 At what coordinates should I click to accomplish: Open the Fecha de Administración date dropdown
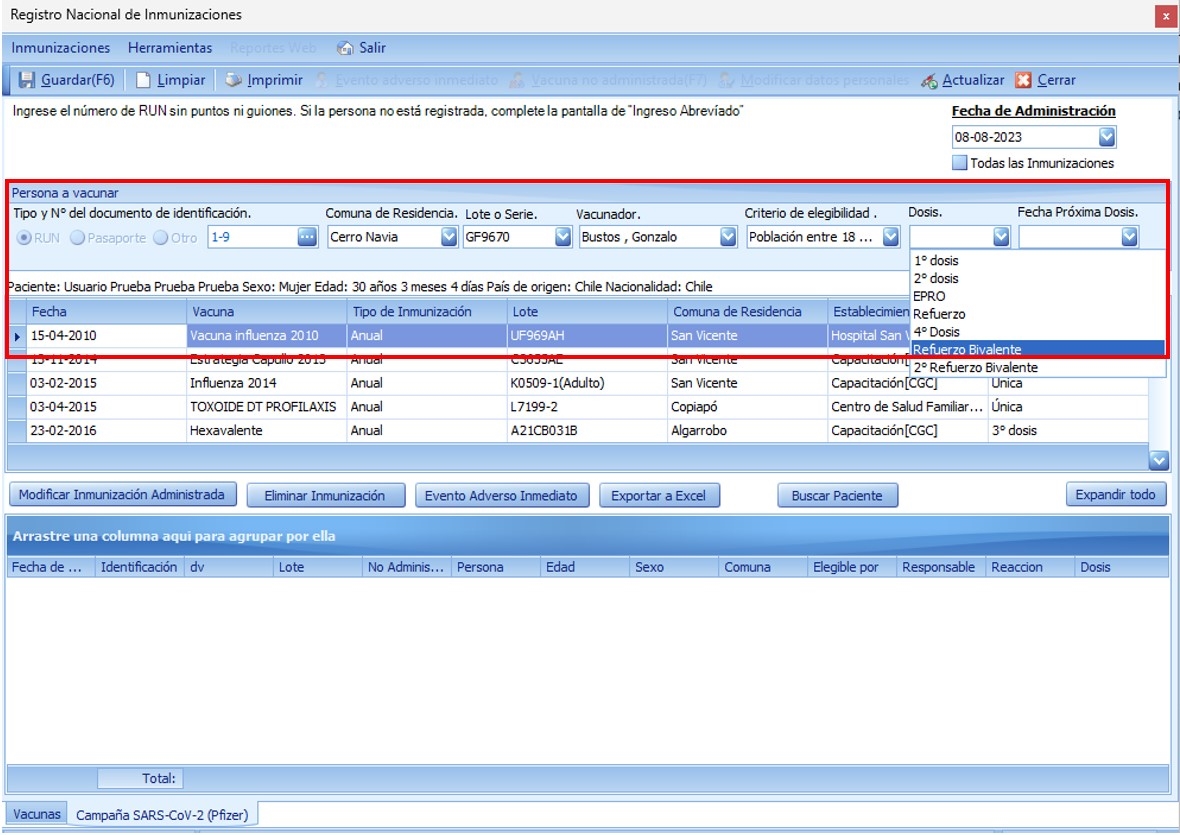[1106, 137]
